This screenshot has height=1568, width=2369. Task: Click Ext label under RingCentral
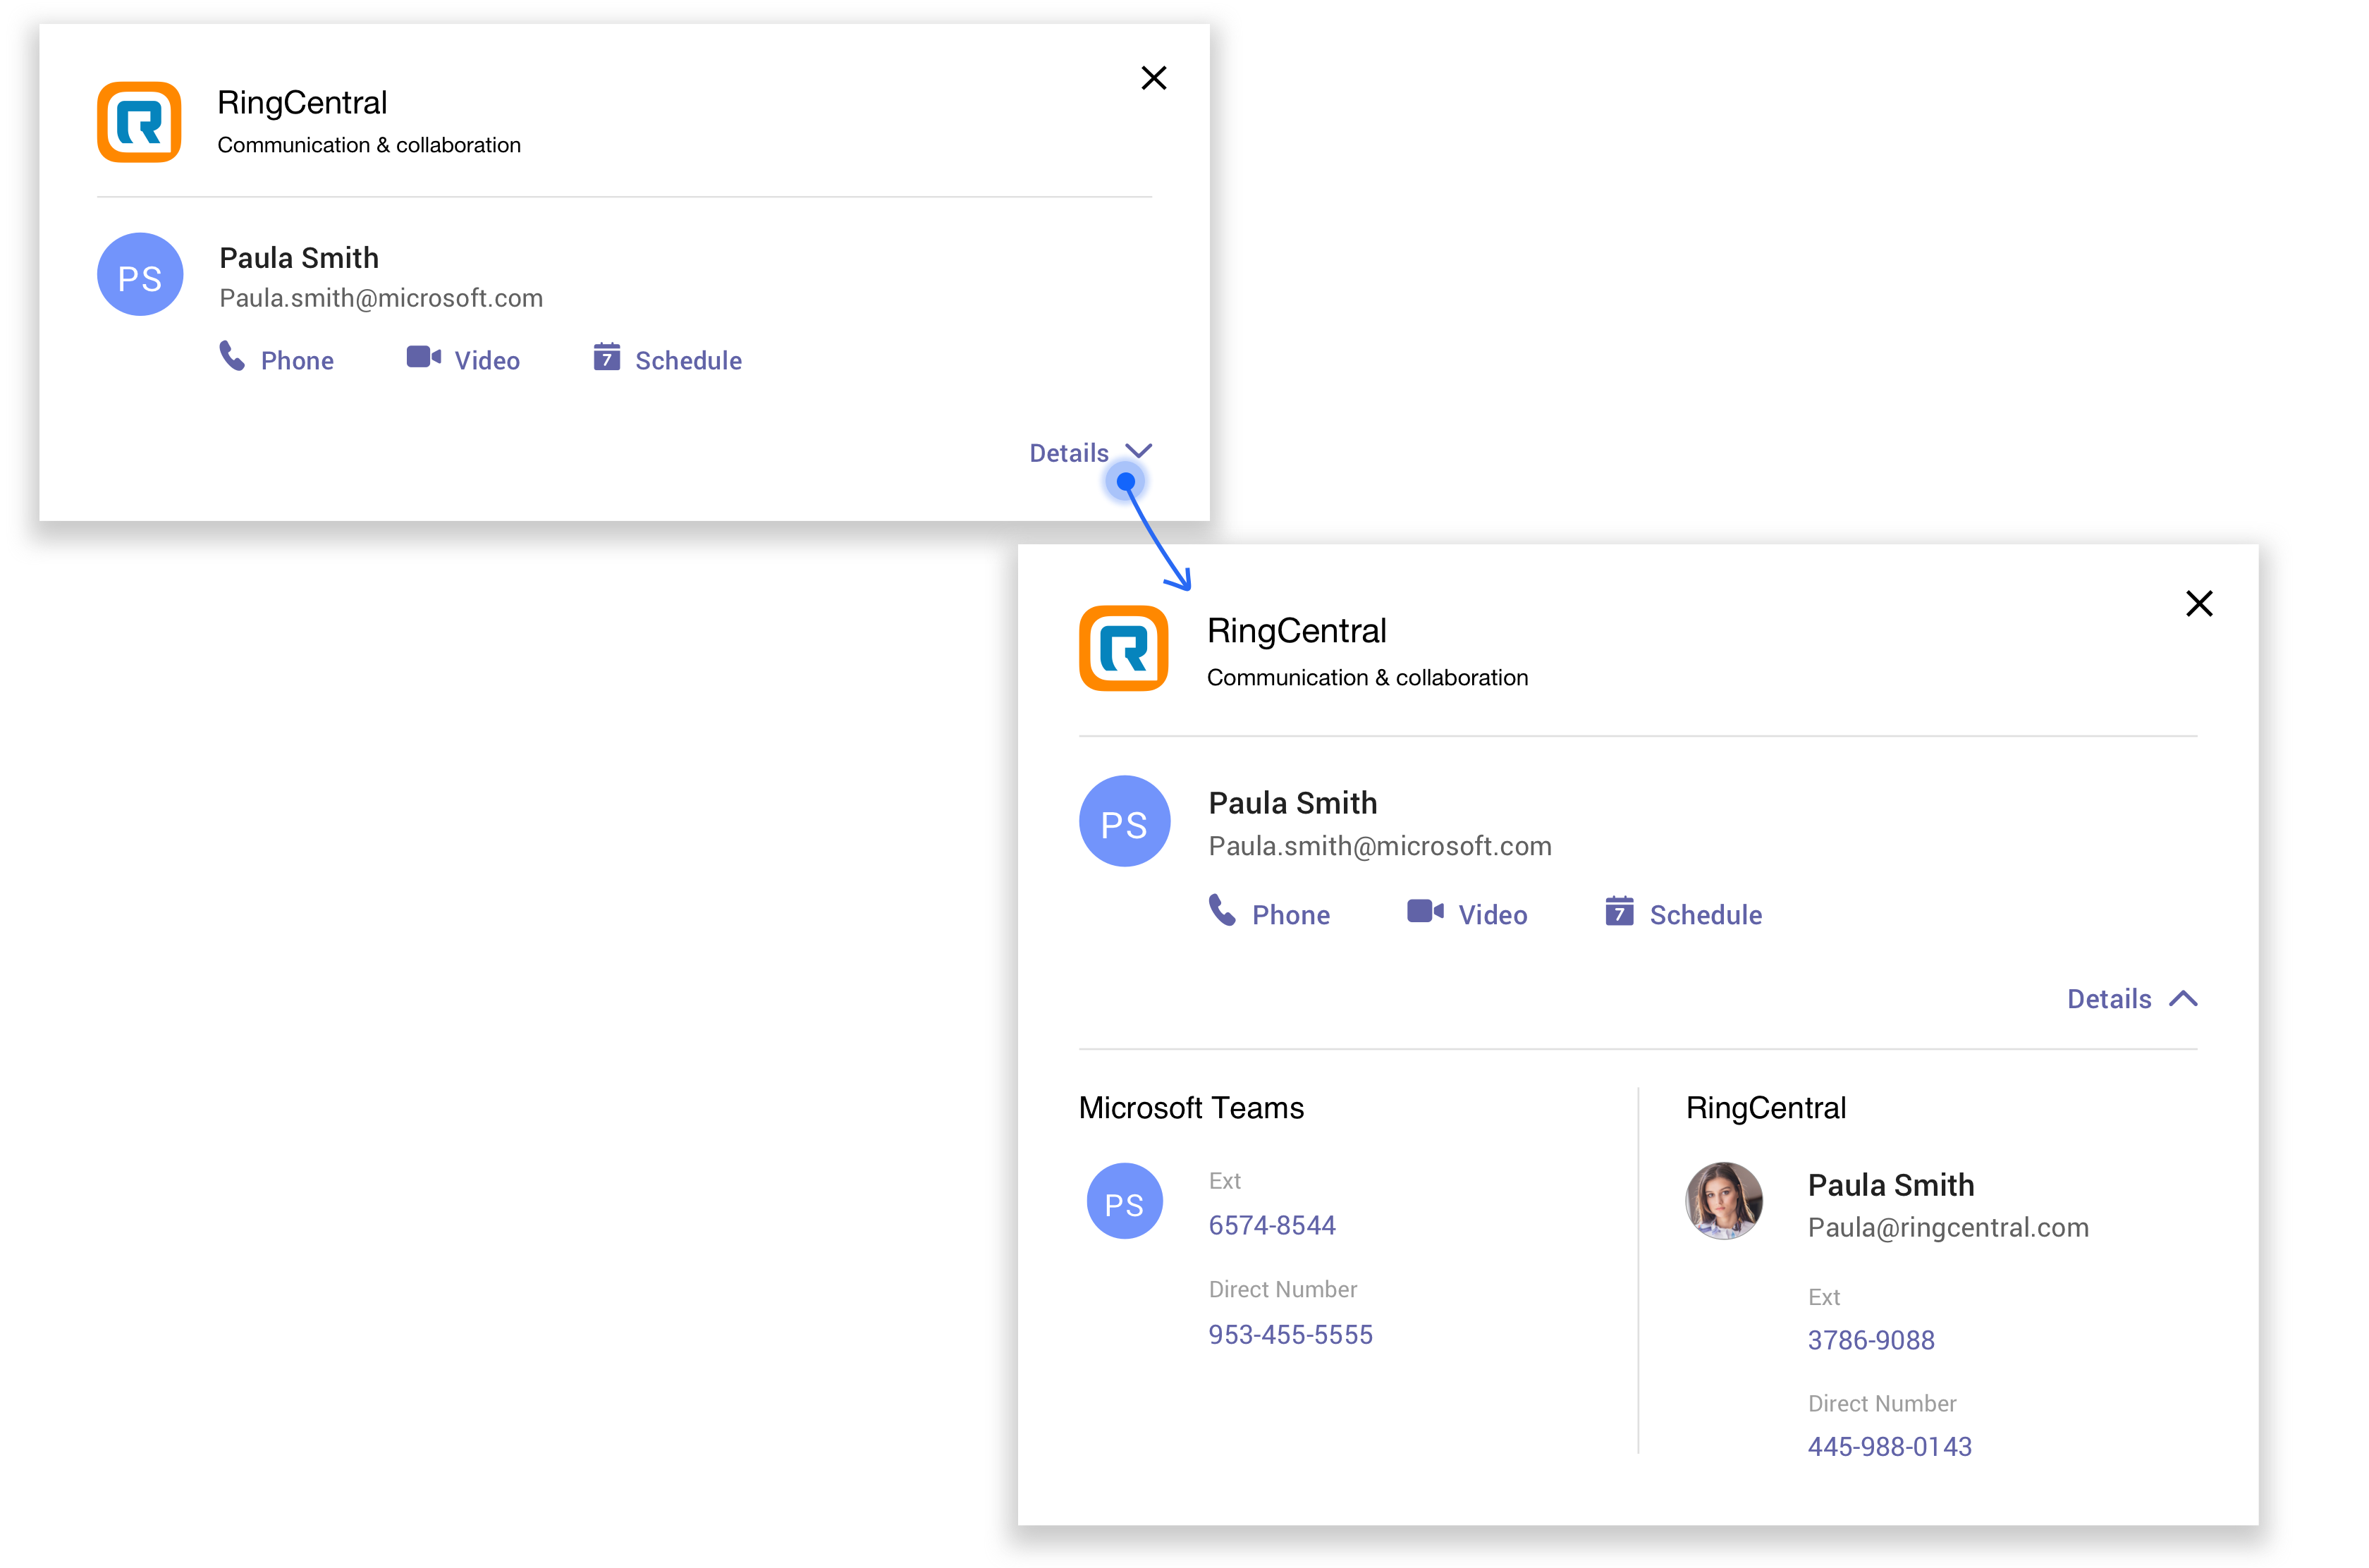(1823, 1297)
